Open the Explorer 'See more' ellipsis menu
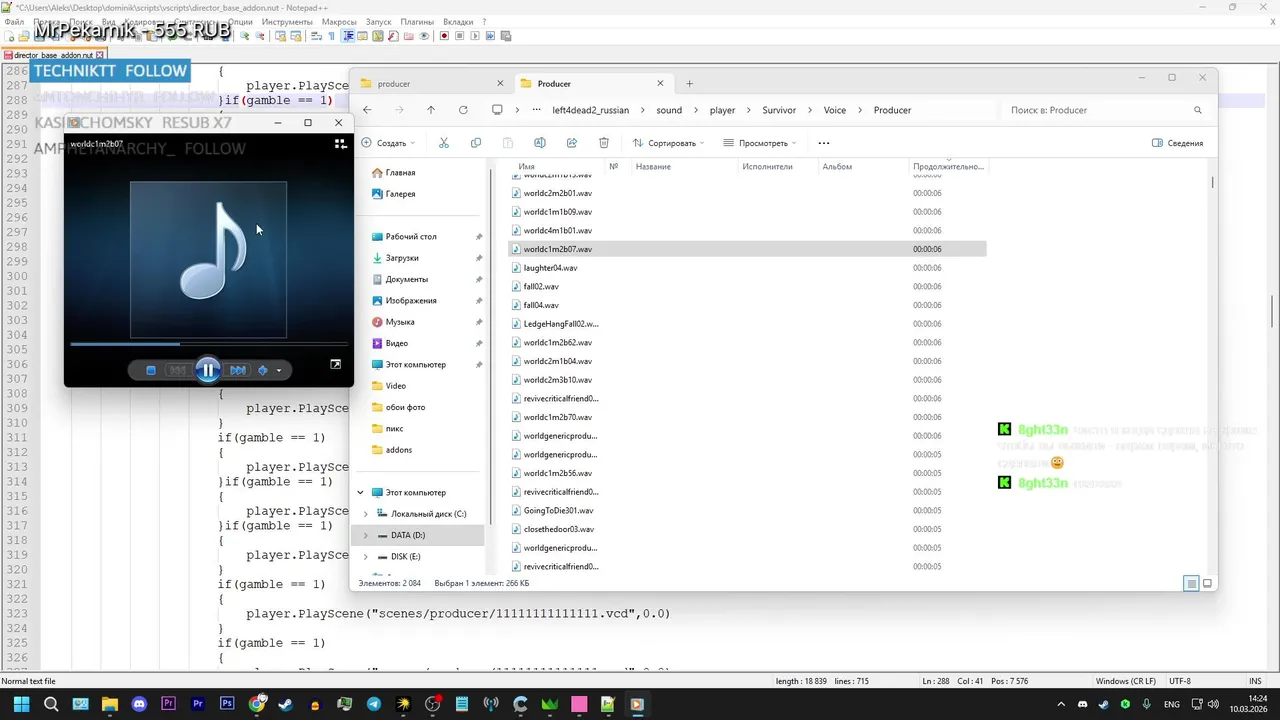Image resolution: width=1280 pixels, height=720 pixels. click(824, 143)
